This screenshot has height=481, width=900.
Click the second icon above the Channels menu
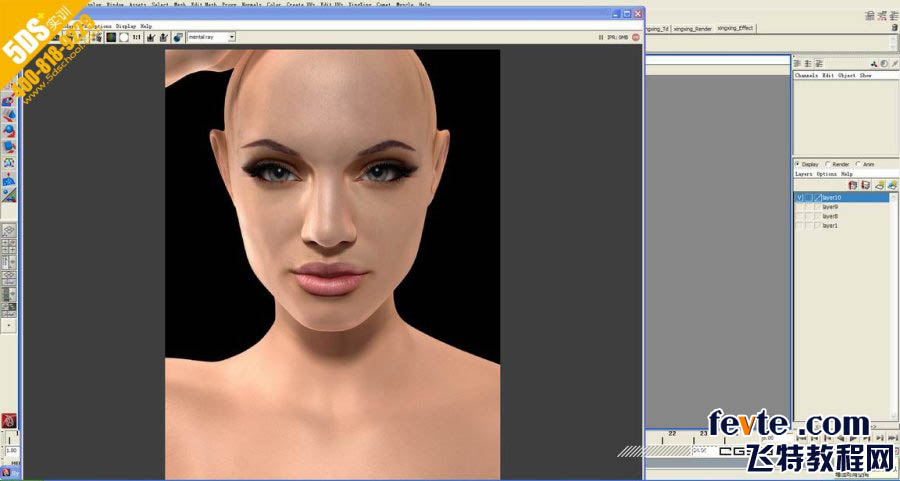coord(808,63)
